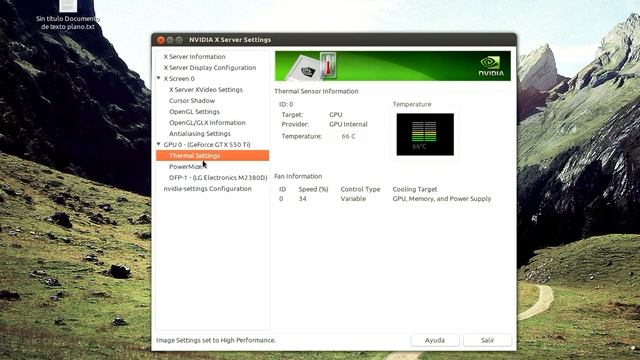
Task: Open OpenGL Settings page
Action: tap(194, 112)
